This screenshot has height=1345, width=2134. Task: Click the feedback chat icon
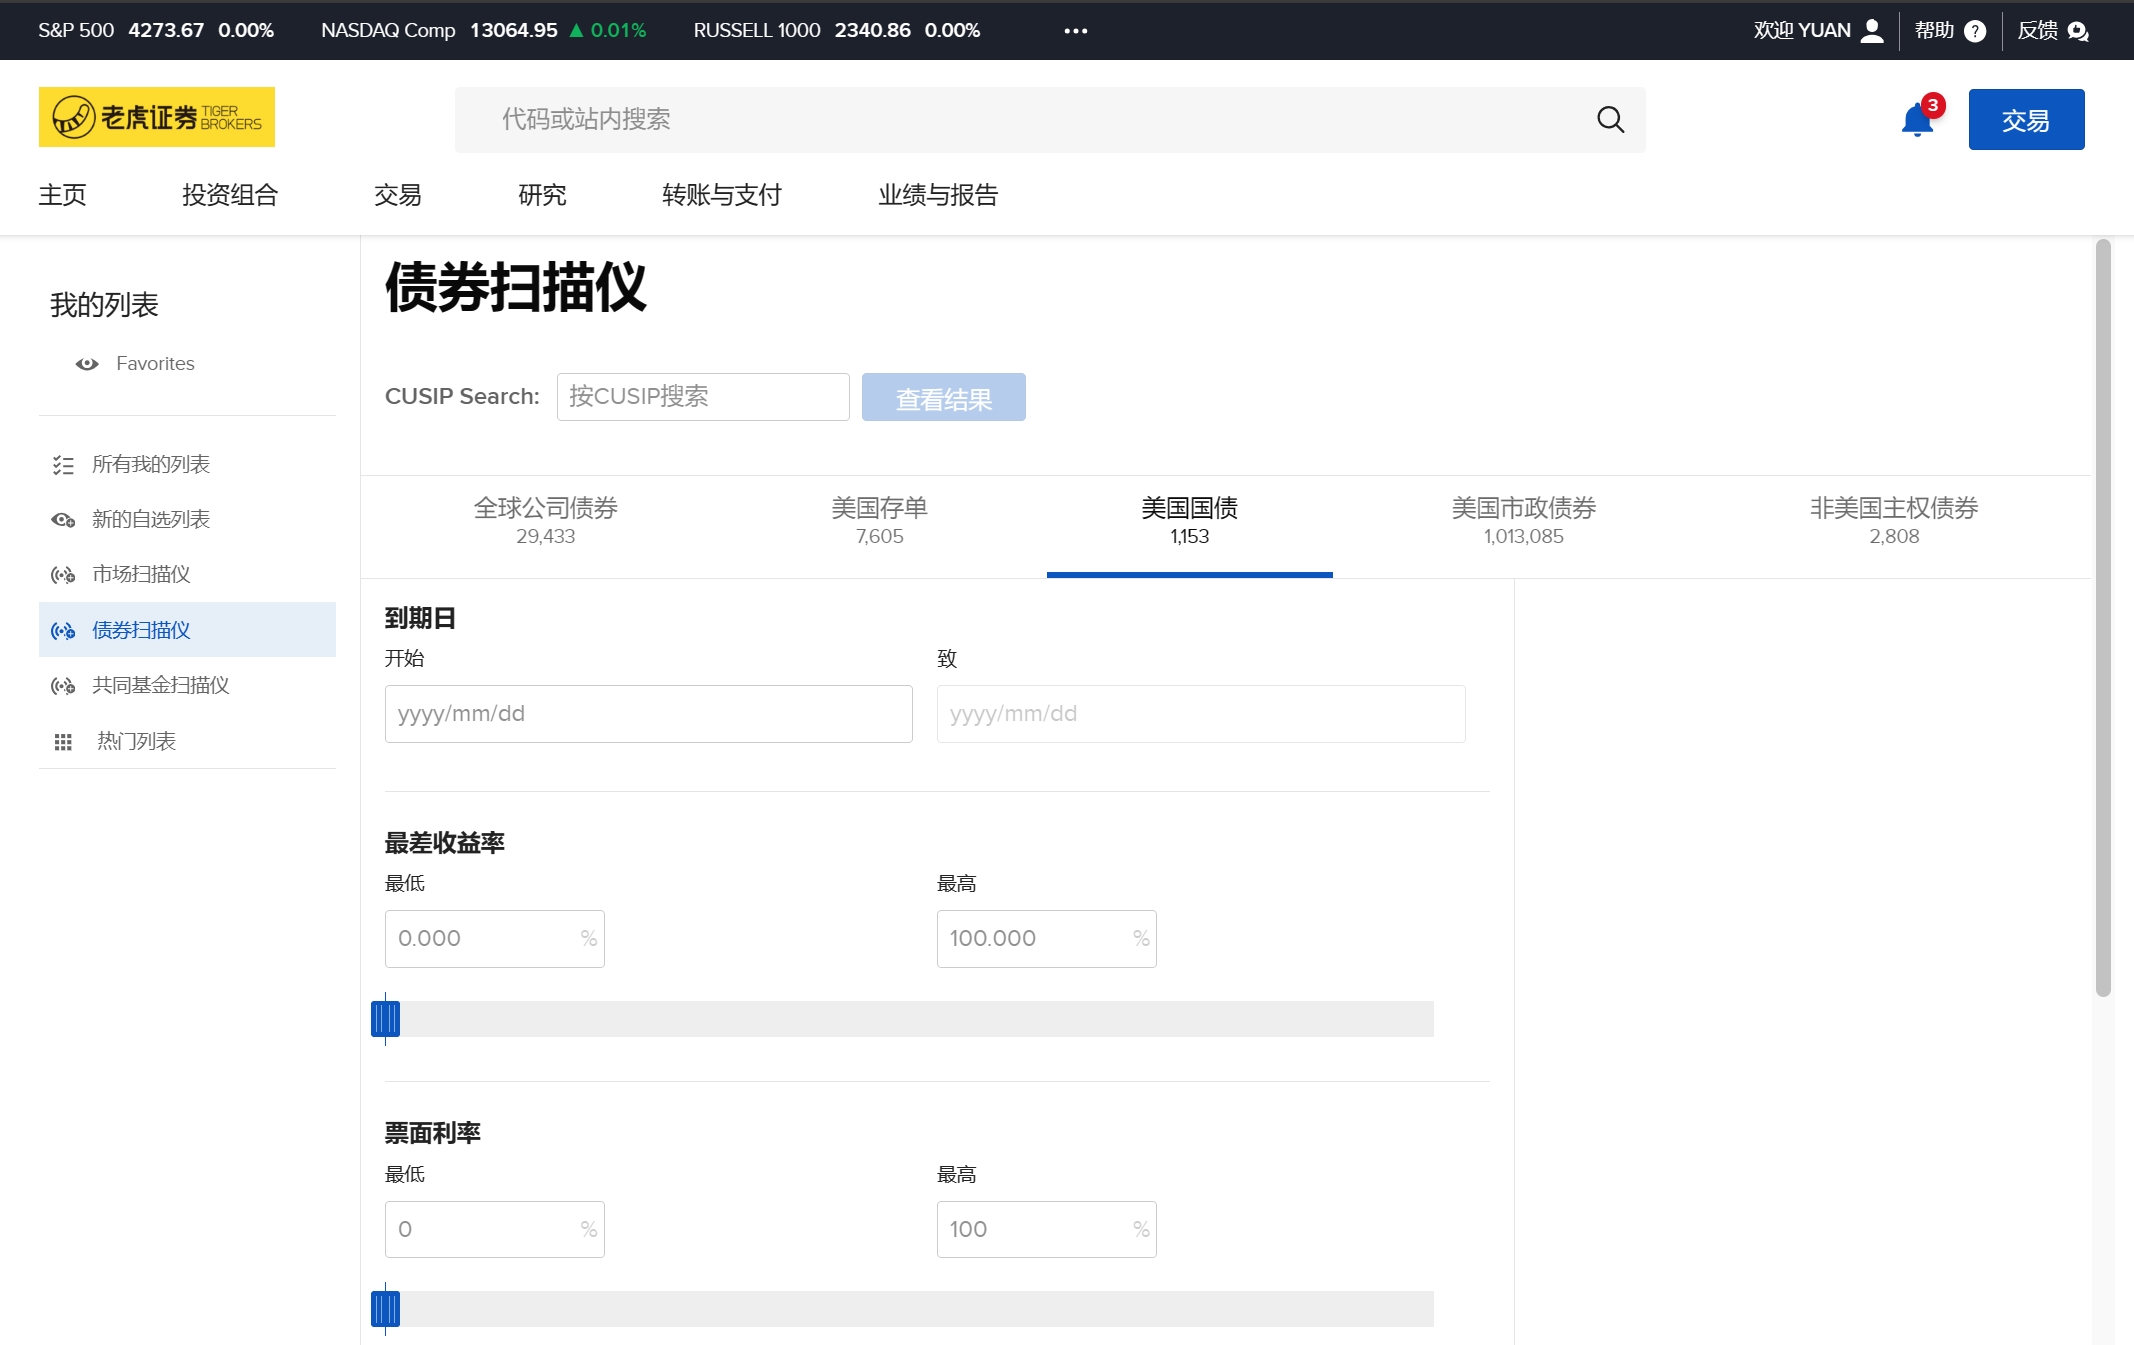click(2078, 31)
